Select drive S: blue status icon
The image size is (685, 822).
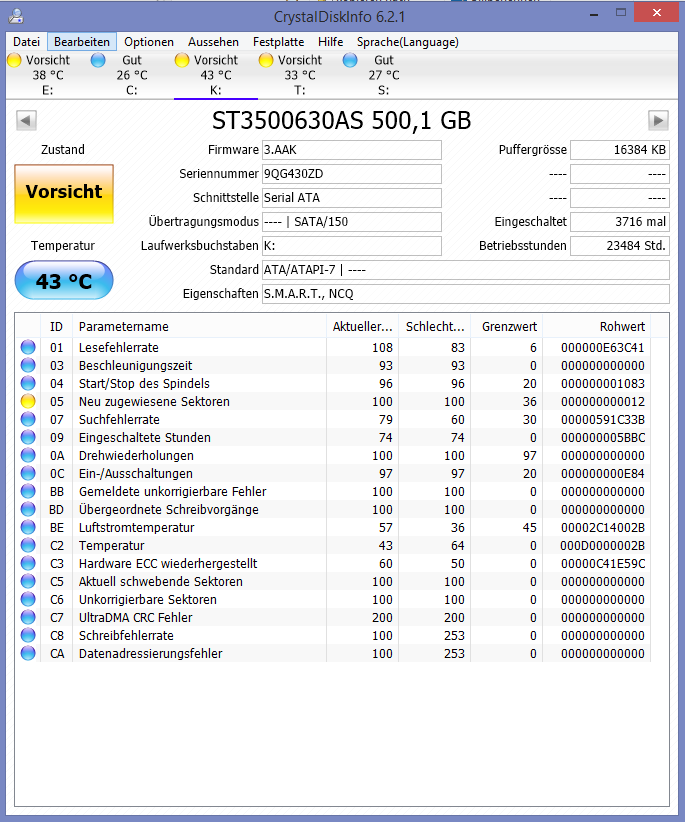[350, 60]
